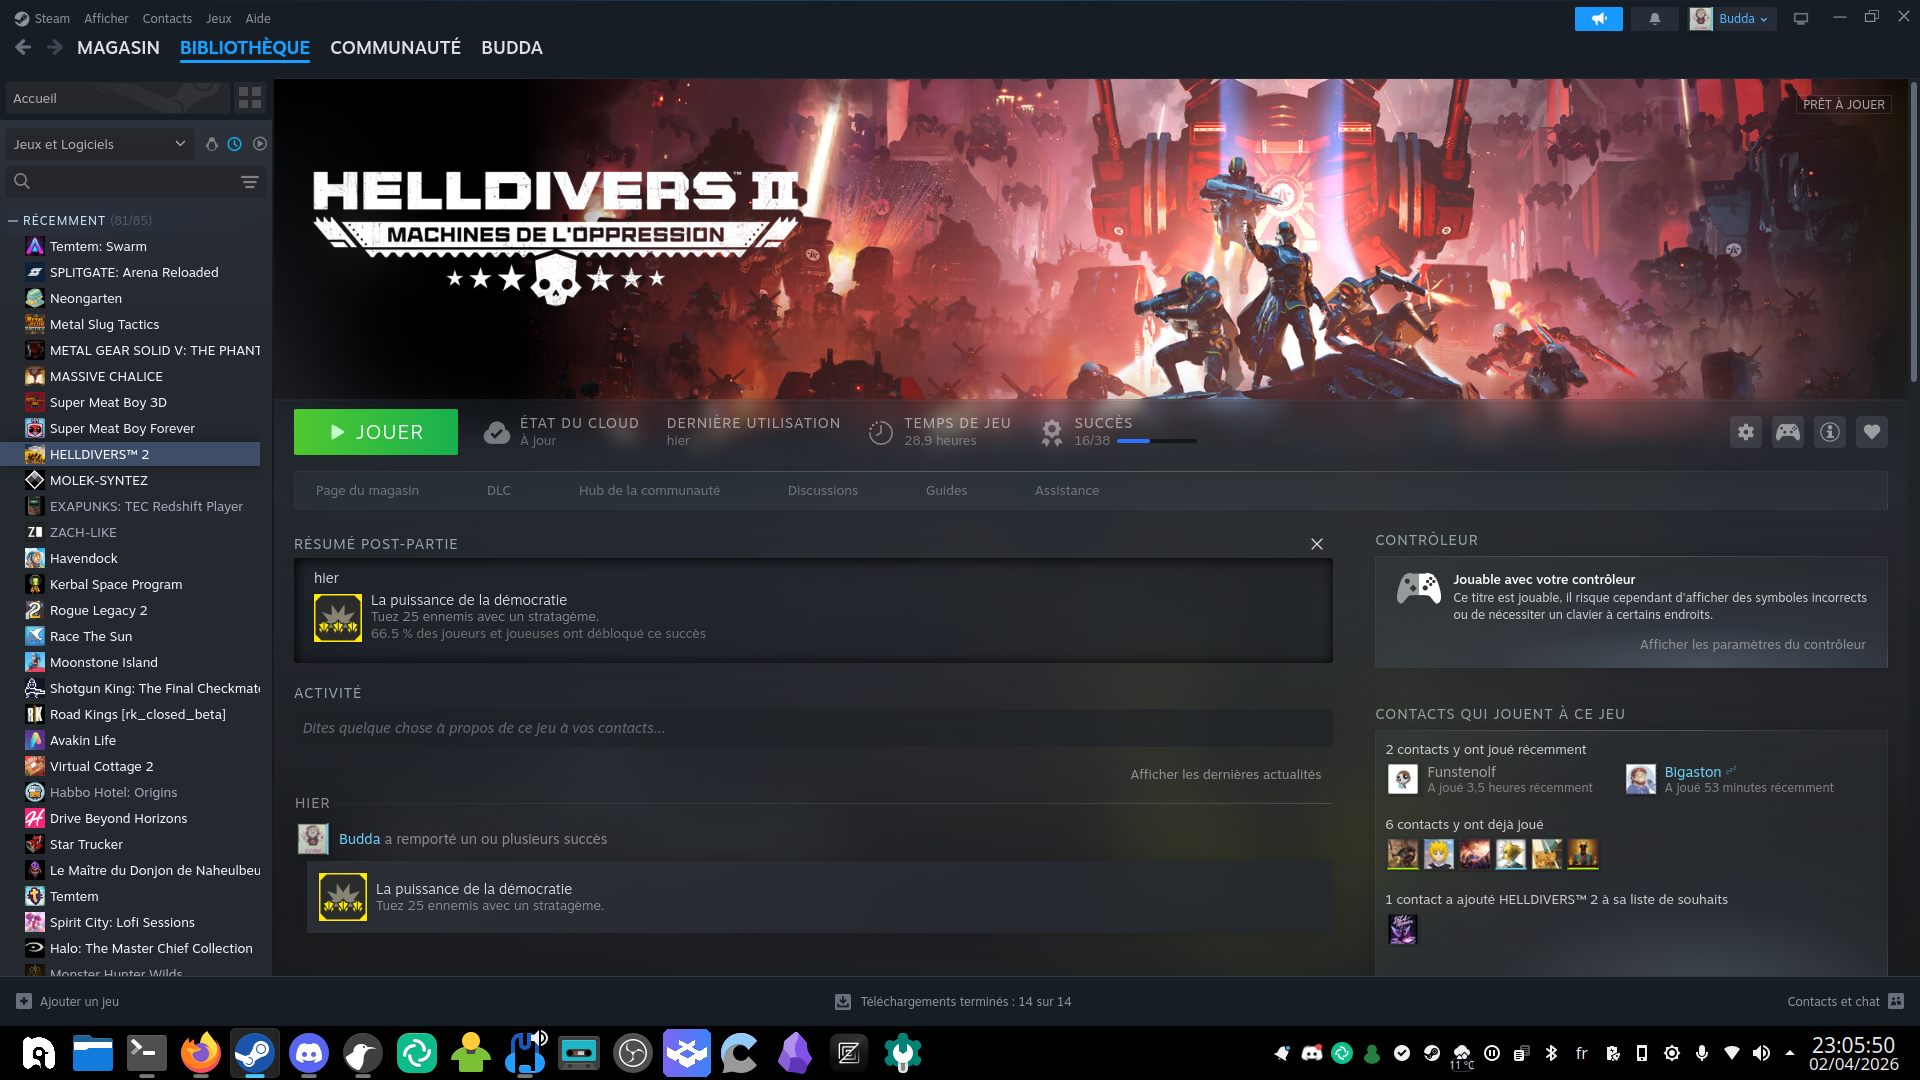Switch to the COMMUNAUTÉ tab
This screenshot has width=1920, height=1080.
point(395,48)
